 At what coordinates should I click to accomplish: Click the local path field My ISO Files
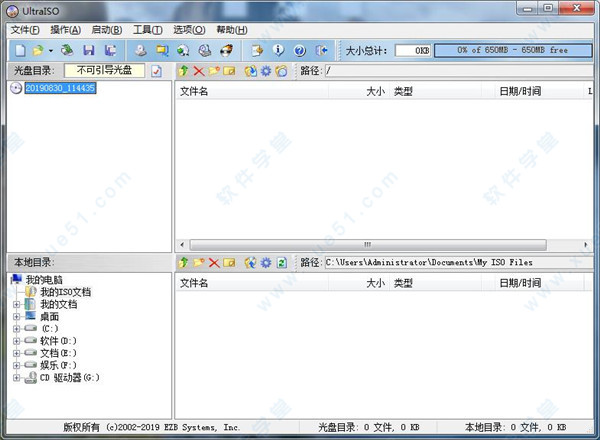(x=458, y=262)
